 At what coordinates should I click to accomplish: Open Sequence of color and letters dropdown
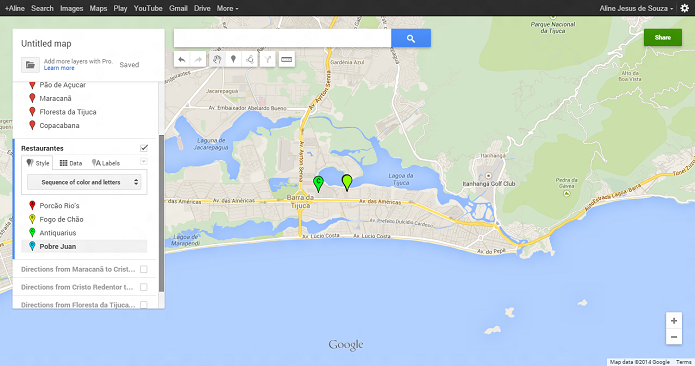[x=84, y=182]
